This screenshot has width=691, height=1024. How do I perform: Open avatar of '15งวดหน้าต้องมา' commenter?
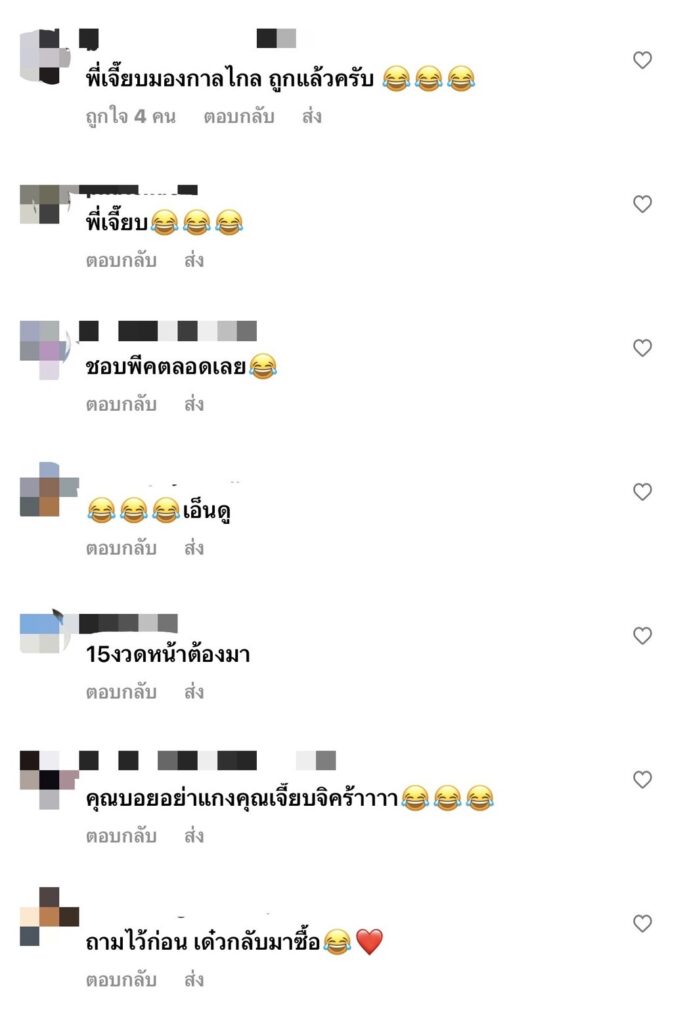click(x=44, y=632)
